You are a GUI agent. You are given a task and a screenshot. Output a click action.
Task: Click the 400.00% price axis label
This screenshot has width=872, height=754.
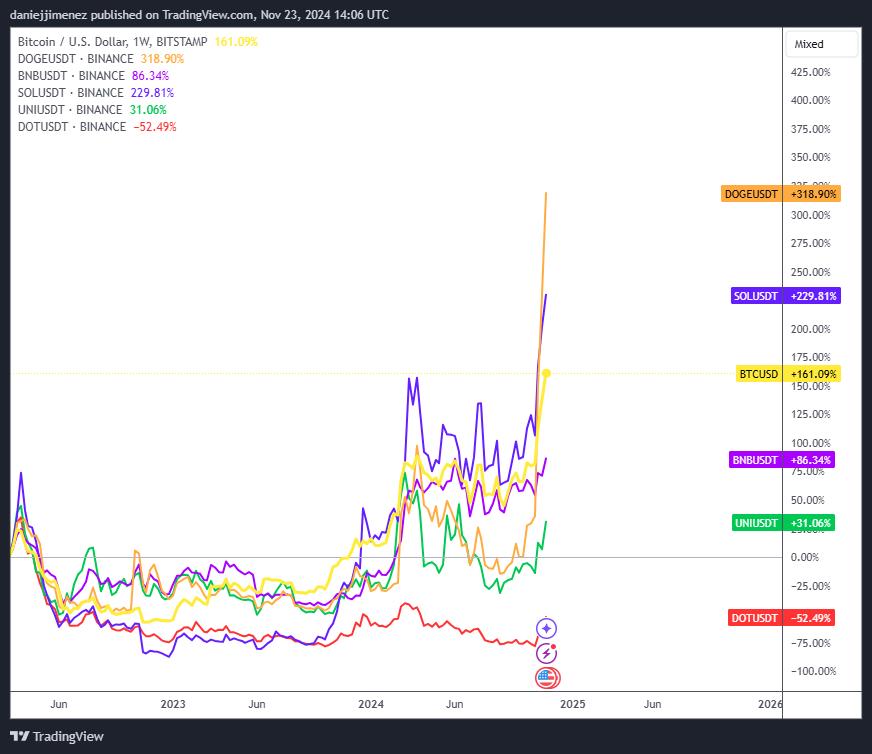click(x=810, y=100)
